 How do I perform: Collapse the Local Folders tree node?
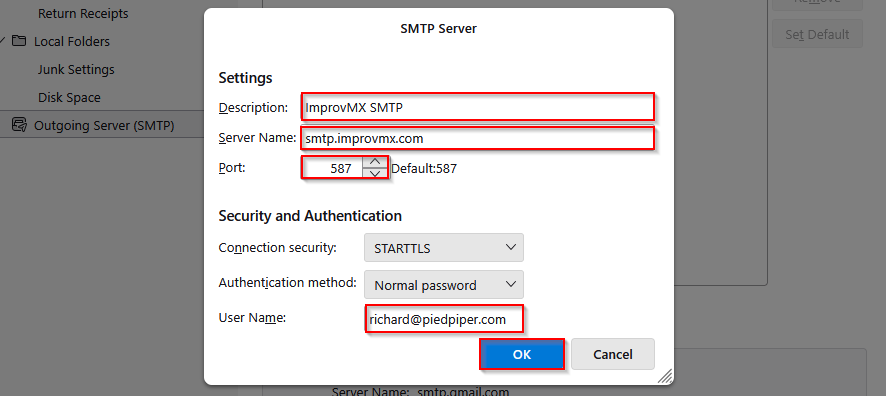(3, 41)
